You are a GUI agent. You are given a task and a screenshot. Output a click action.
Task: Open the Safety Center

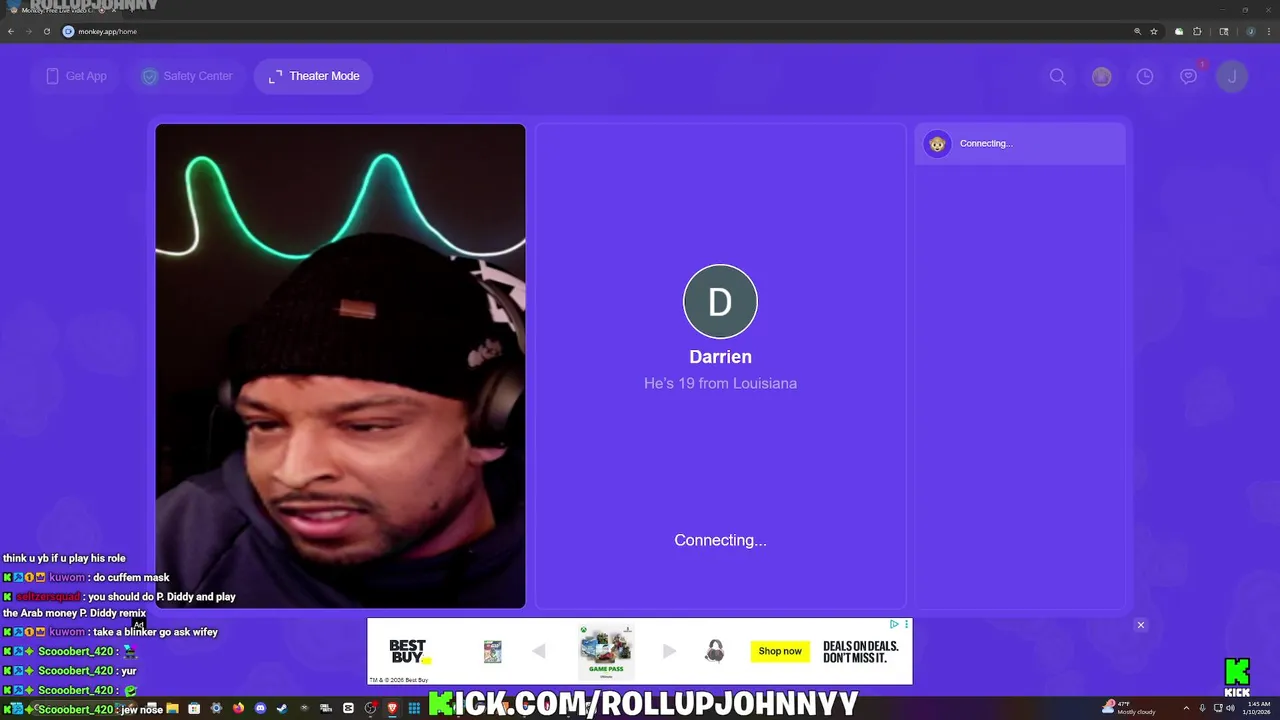pos(187,76)
